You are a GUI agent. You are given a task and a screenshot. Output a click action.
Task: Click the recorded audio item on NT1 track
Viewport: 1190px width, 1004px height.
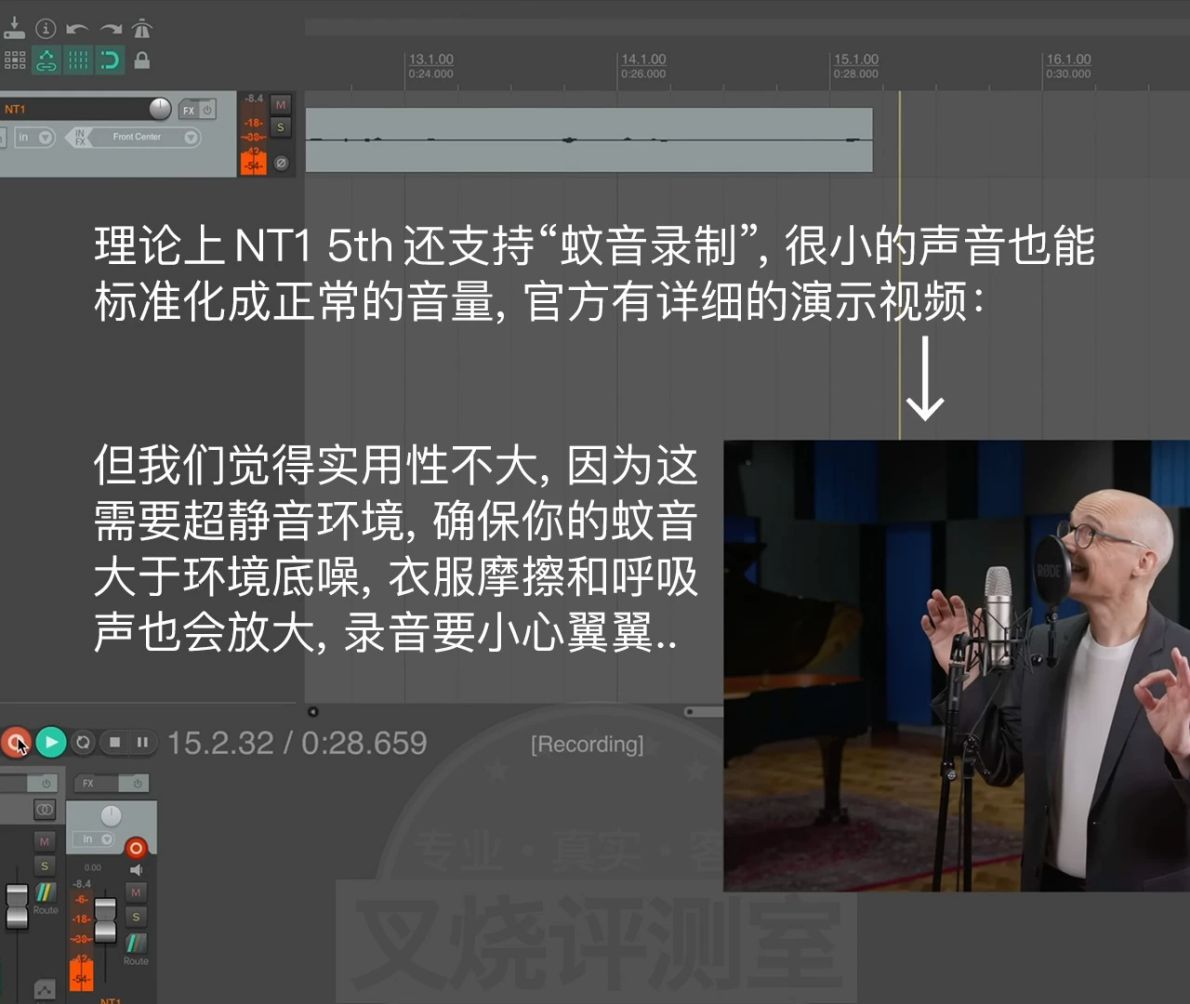589,140
